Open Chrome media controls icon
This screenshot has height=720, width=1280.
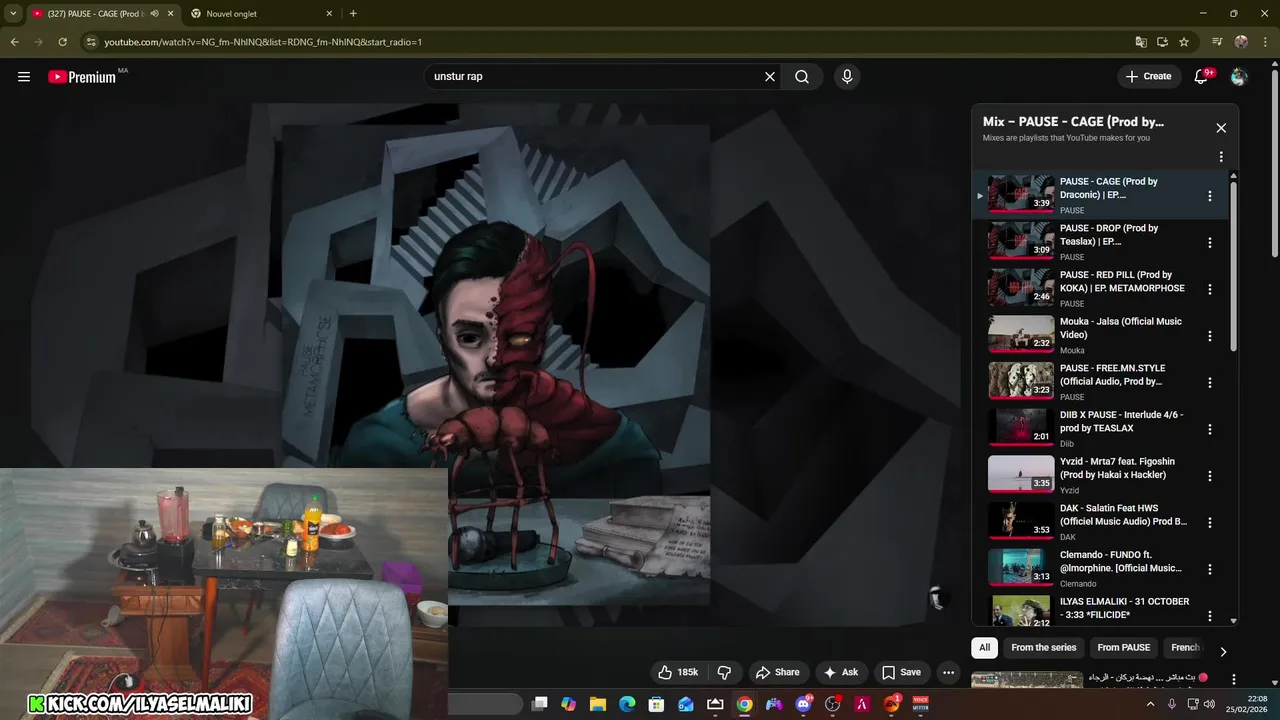click(x=1217, y=42)
